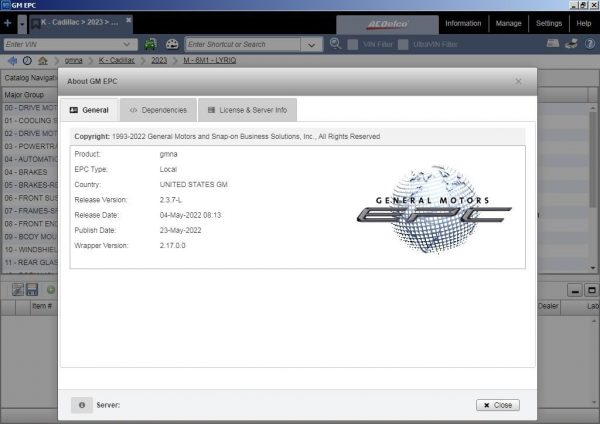The image size is (600, 424).
Task: Select 08 - FRONT END major group
Action: 30,224
